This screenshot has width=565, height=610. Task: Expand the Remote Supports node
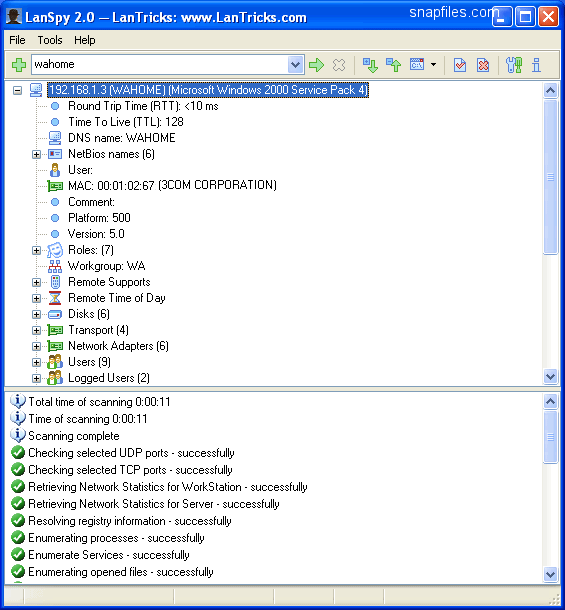coord(36,282)
